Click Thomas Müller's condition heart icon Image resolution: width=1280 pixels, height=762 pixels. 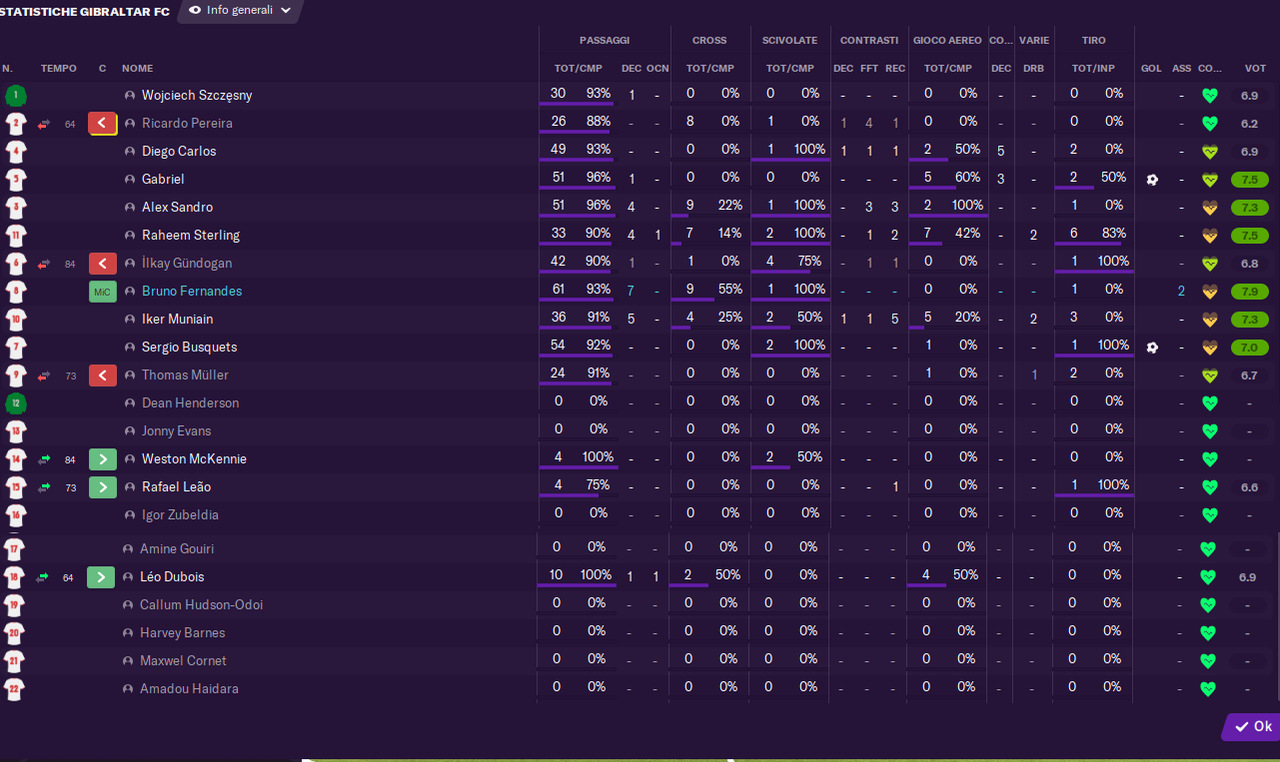[x=1209, y=376]
